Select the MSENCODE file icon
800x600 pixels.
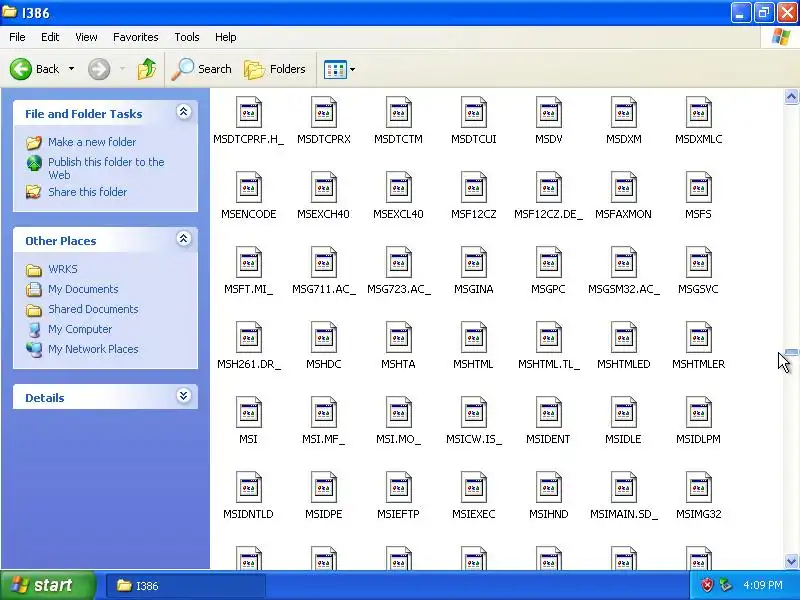248,187
